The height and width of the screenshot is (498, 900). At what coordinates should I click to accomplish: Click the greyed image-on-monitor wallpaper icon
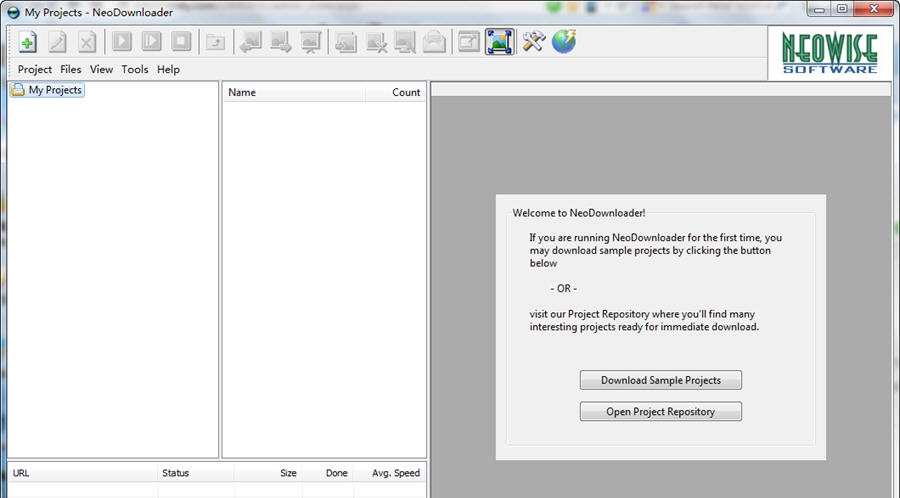[x=405, y=42]
